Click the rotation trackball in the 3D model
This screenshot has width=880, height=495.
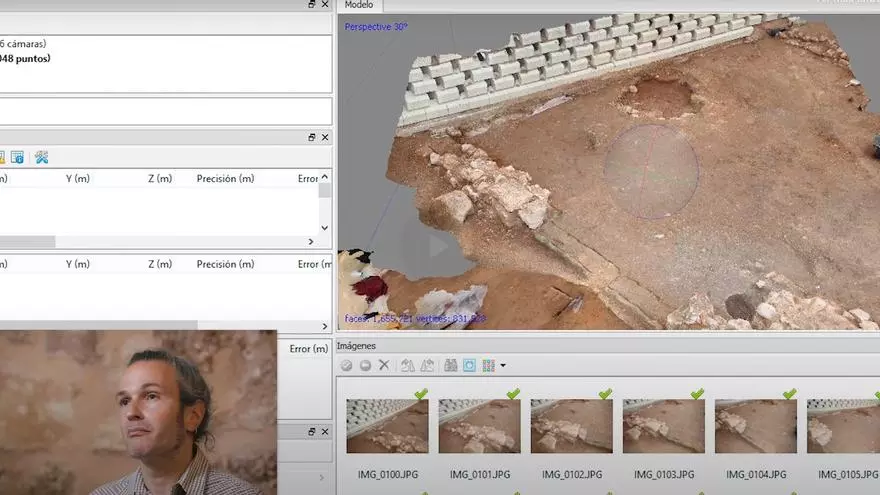651,171
